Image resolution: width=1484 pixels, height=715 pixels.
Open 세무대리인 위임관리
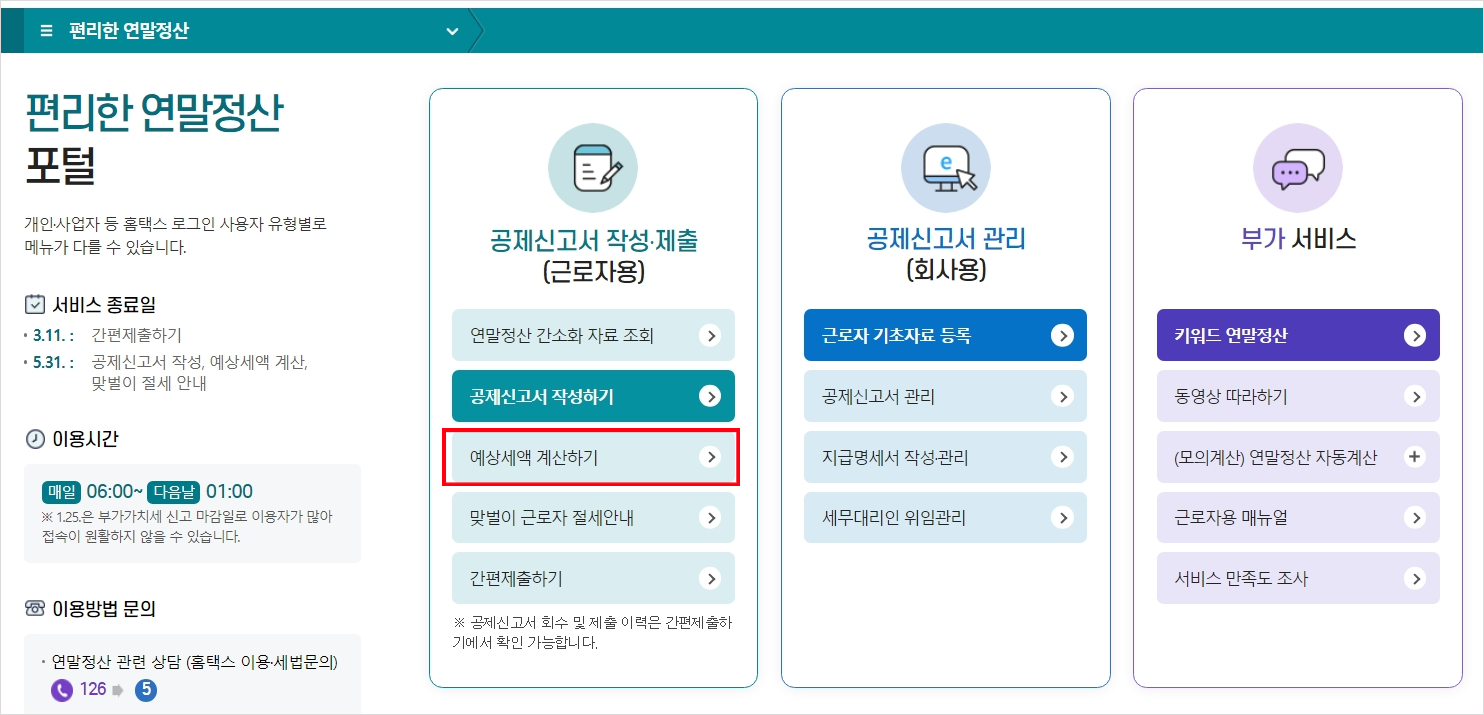tap(945, 517)
